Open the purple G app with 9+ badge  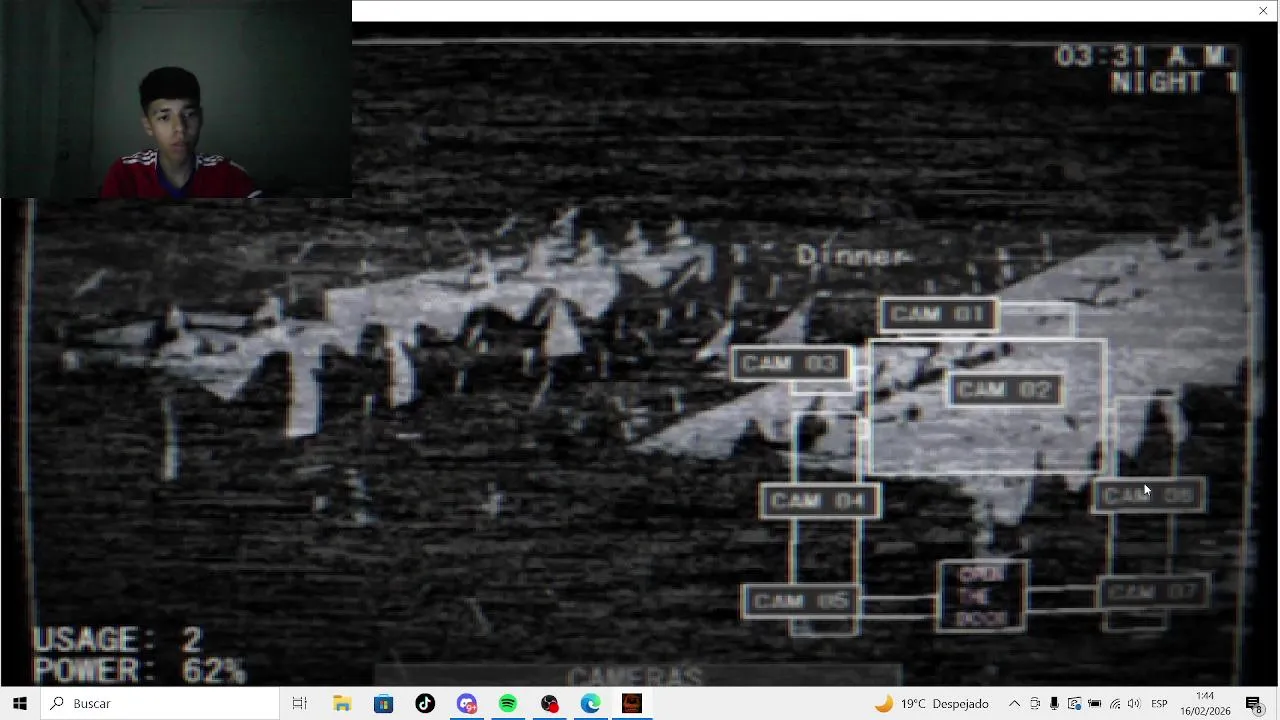(467, 704)
